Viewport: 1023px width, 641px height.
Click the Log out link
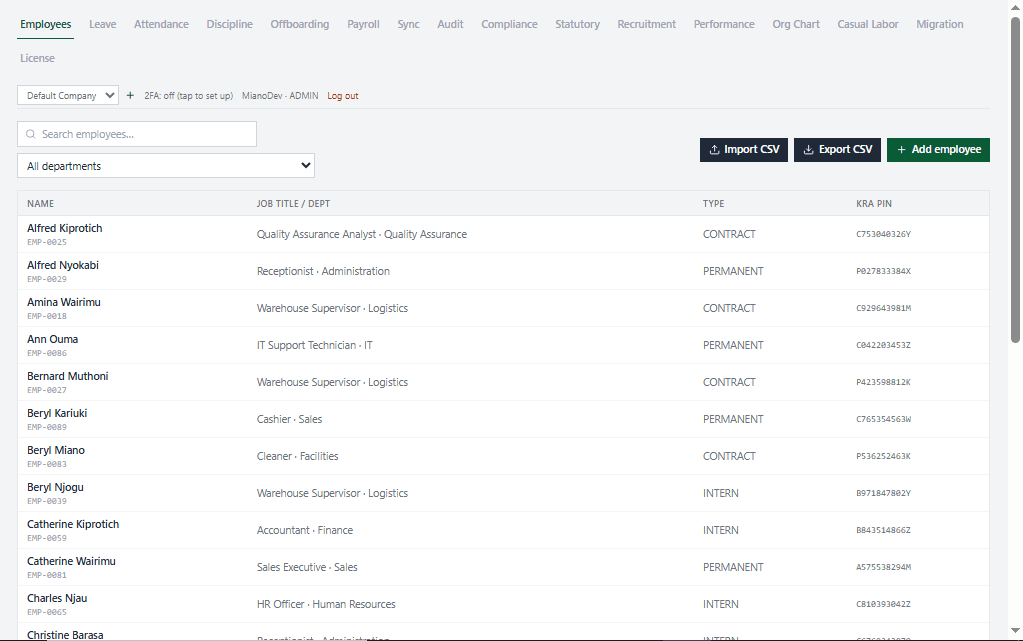point(343,95)
